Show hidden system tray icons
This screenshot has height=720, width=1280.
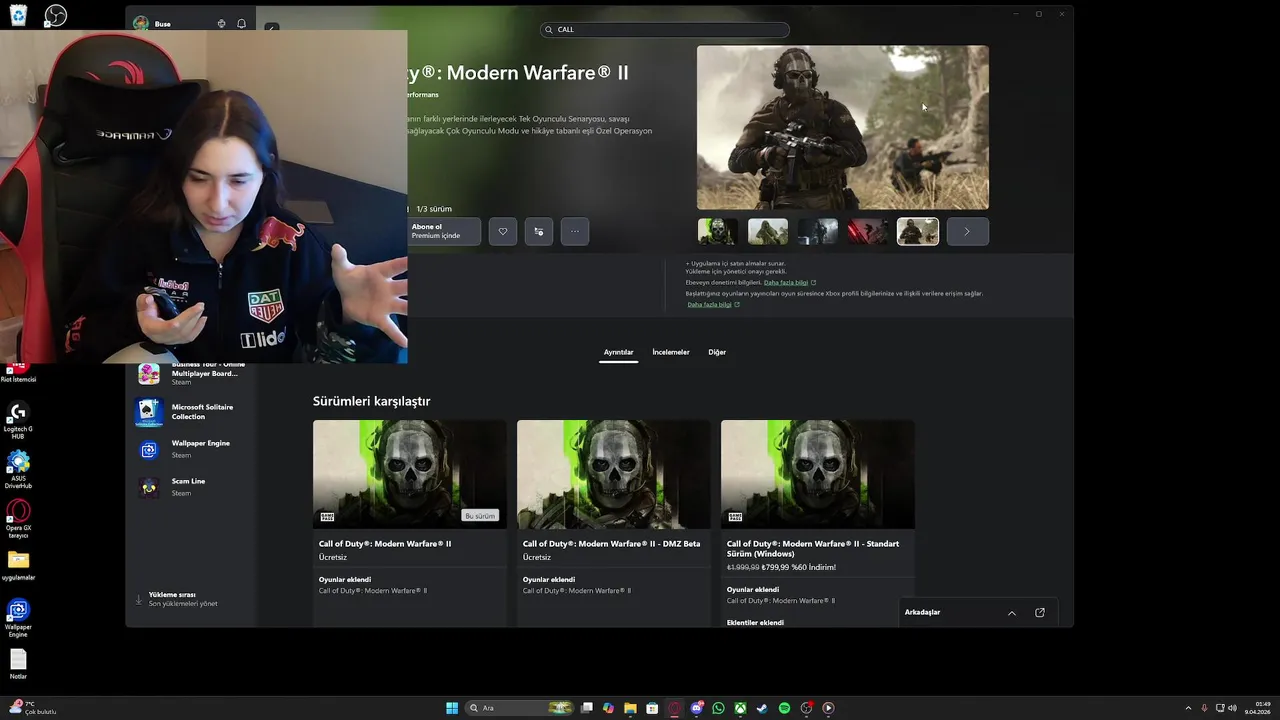click(x=1188, y=708)
